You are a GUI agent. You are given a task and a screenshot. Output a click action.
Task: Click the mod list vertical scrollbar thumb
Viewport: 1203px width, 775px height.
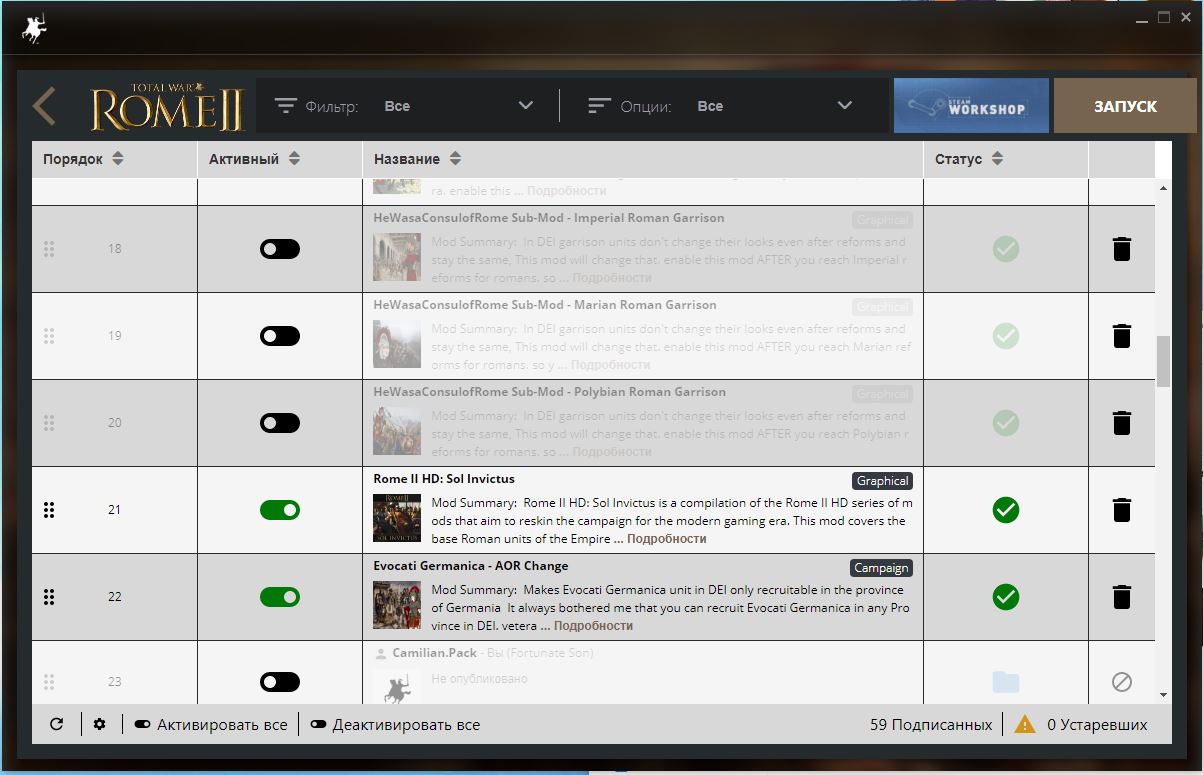1163,361
